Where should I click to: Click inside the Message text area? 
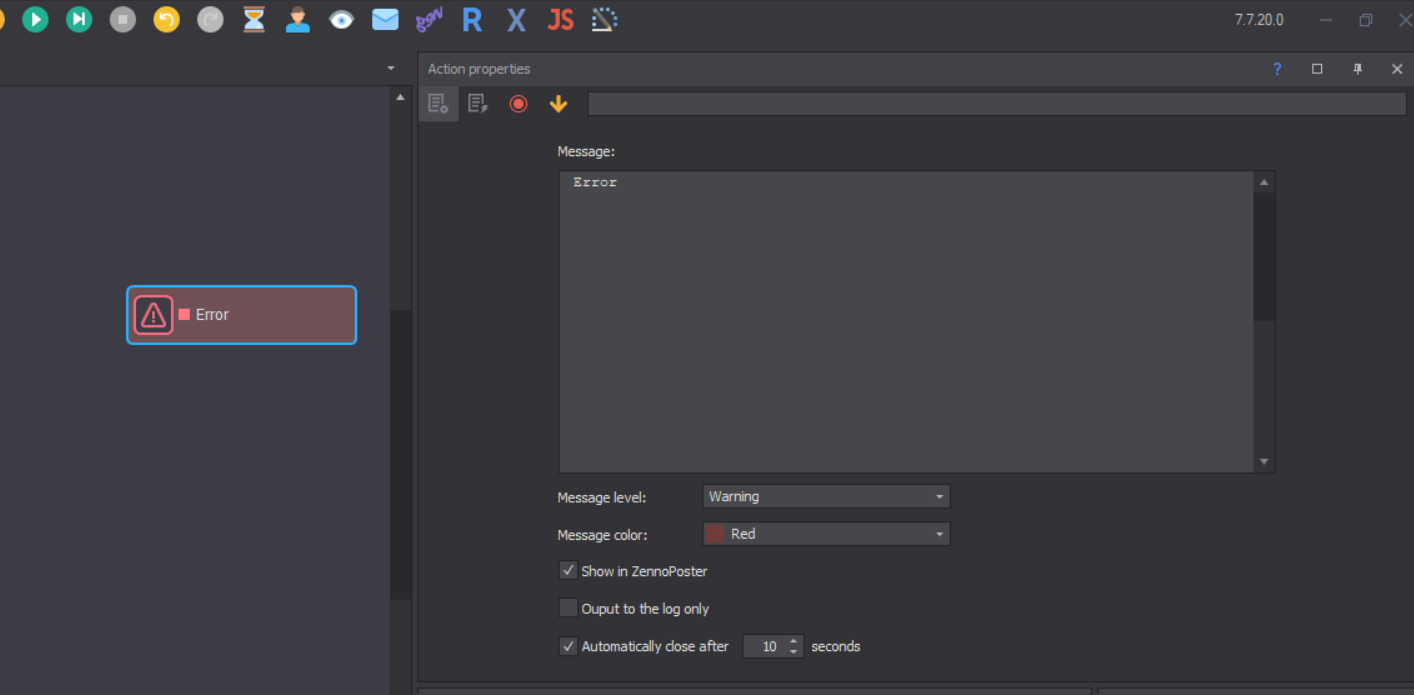(x=906, y=321)
